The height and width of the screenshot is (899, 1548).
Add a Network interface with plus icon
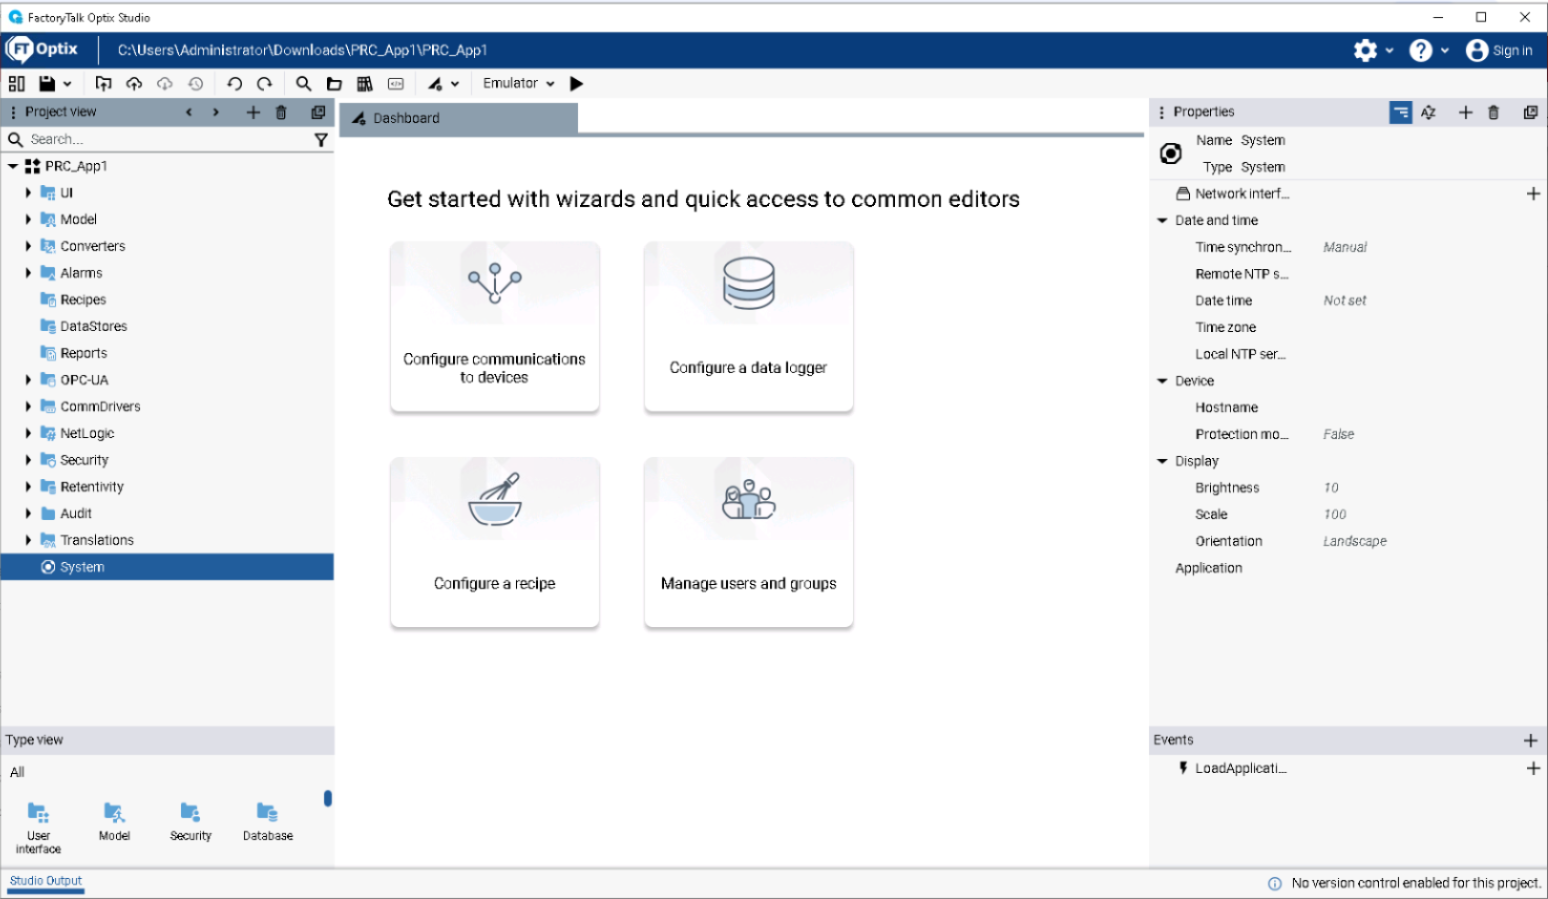pos(1533,194)
